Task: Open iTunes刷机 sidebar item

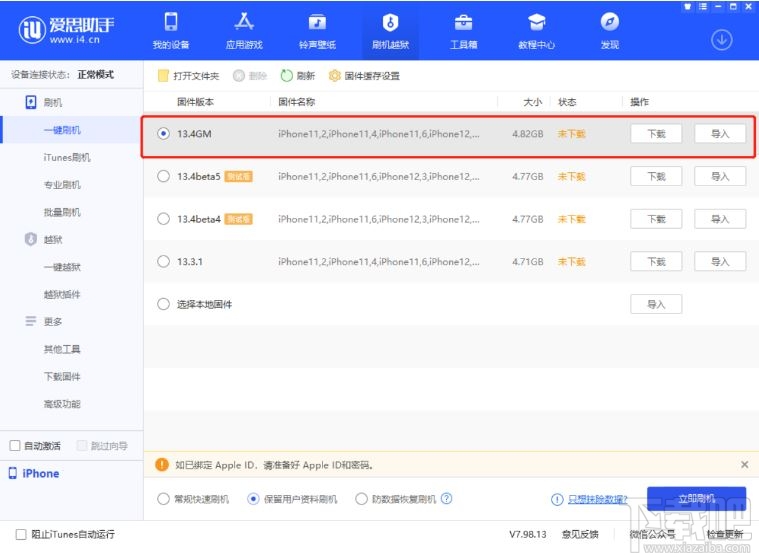Action: (67, 157)
